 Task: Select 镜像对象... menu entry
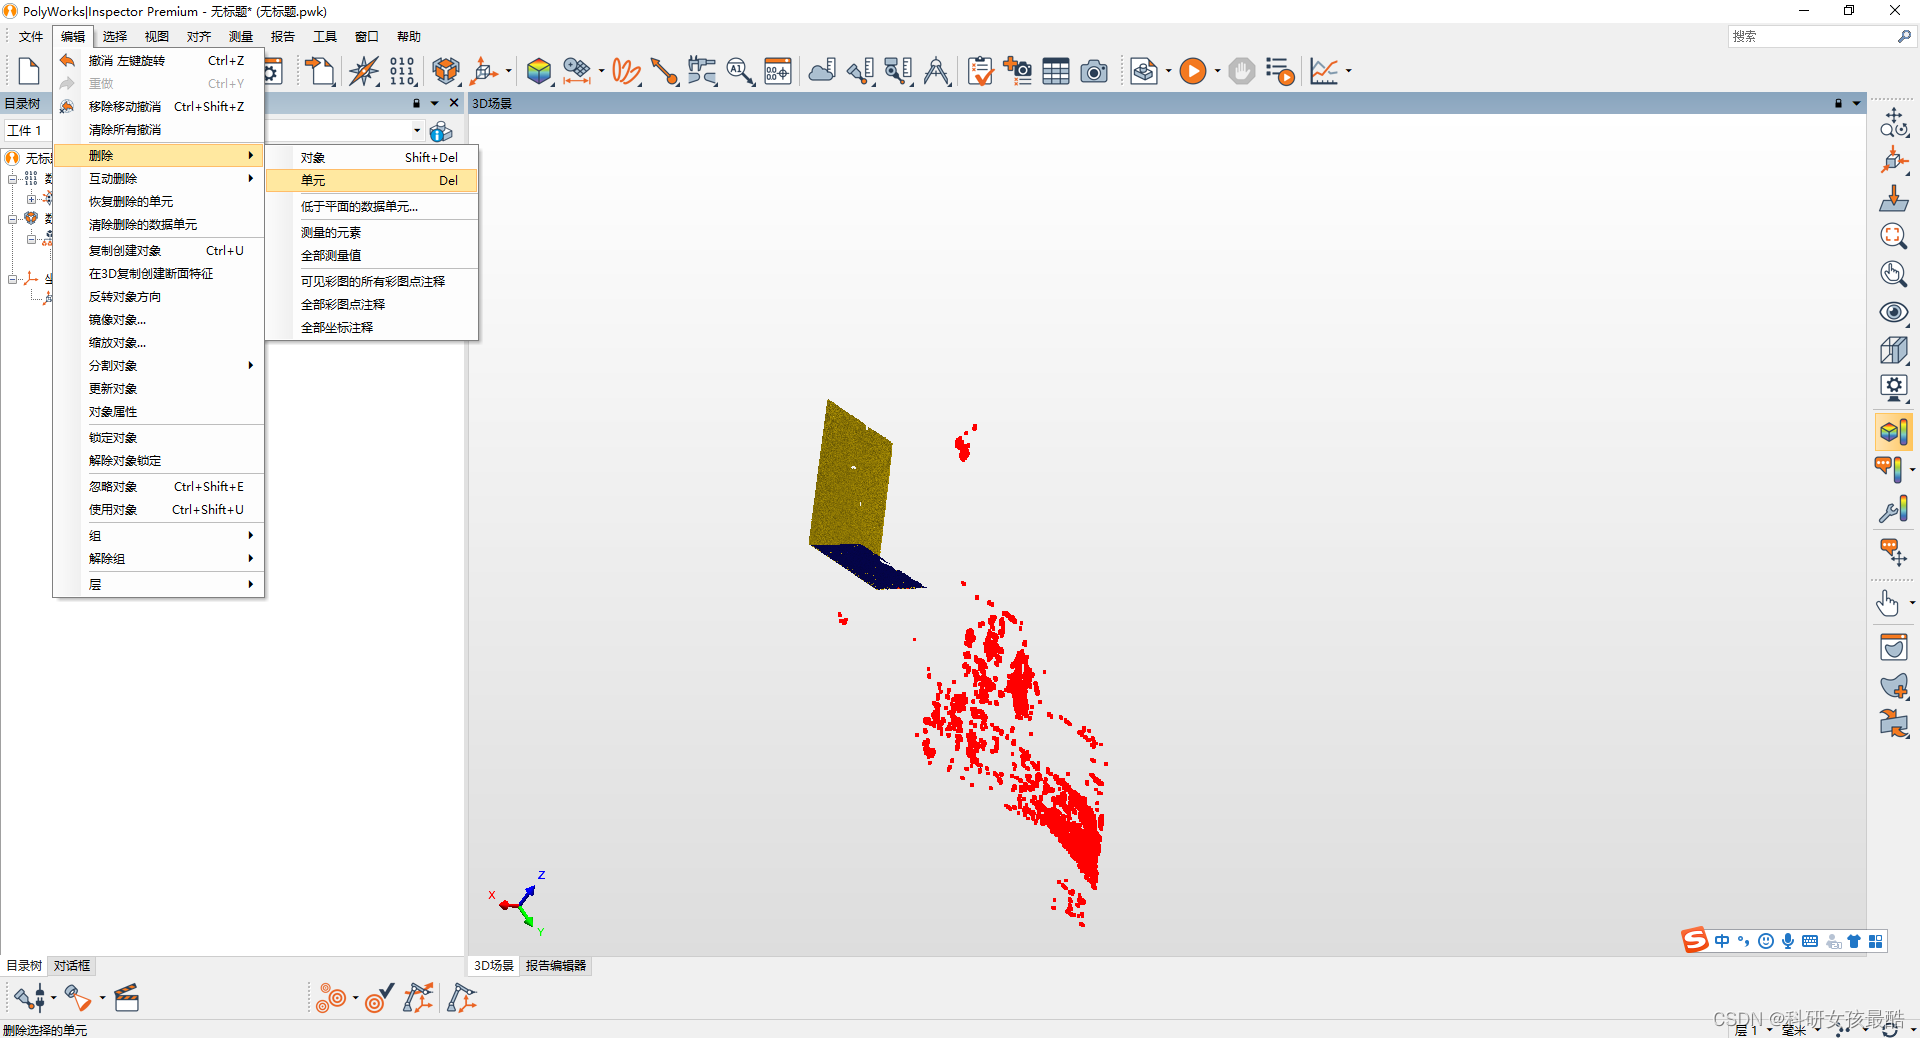(x=159, y=320)
